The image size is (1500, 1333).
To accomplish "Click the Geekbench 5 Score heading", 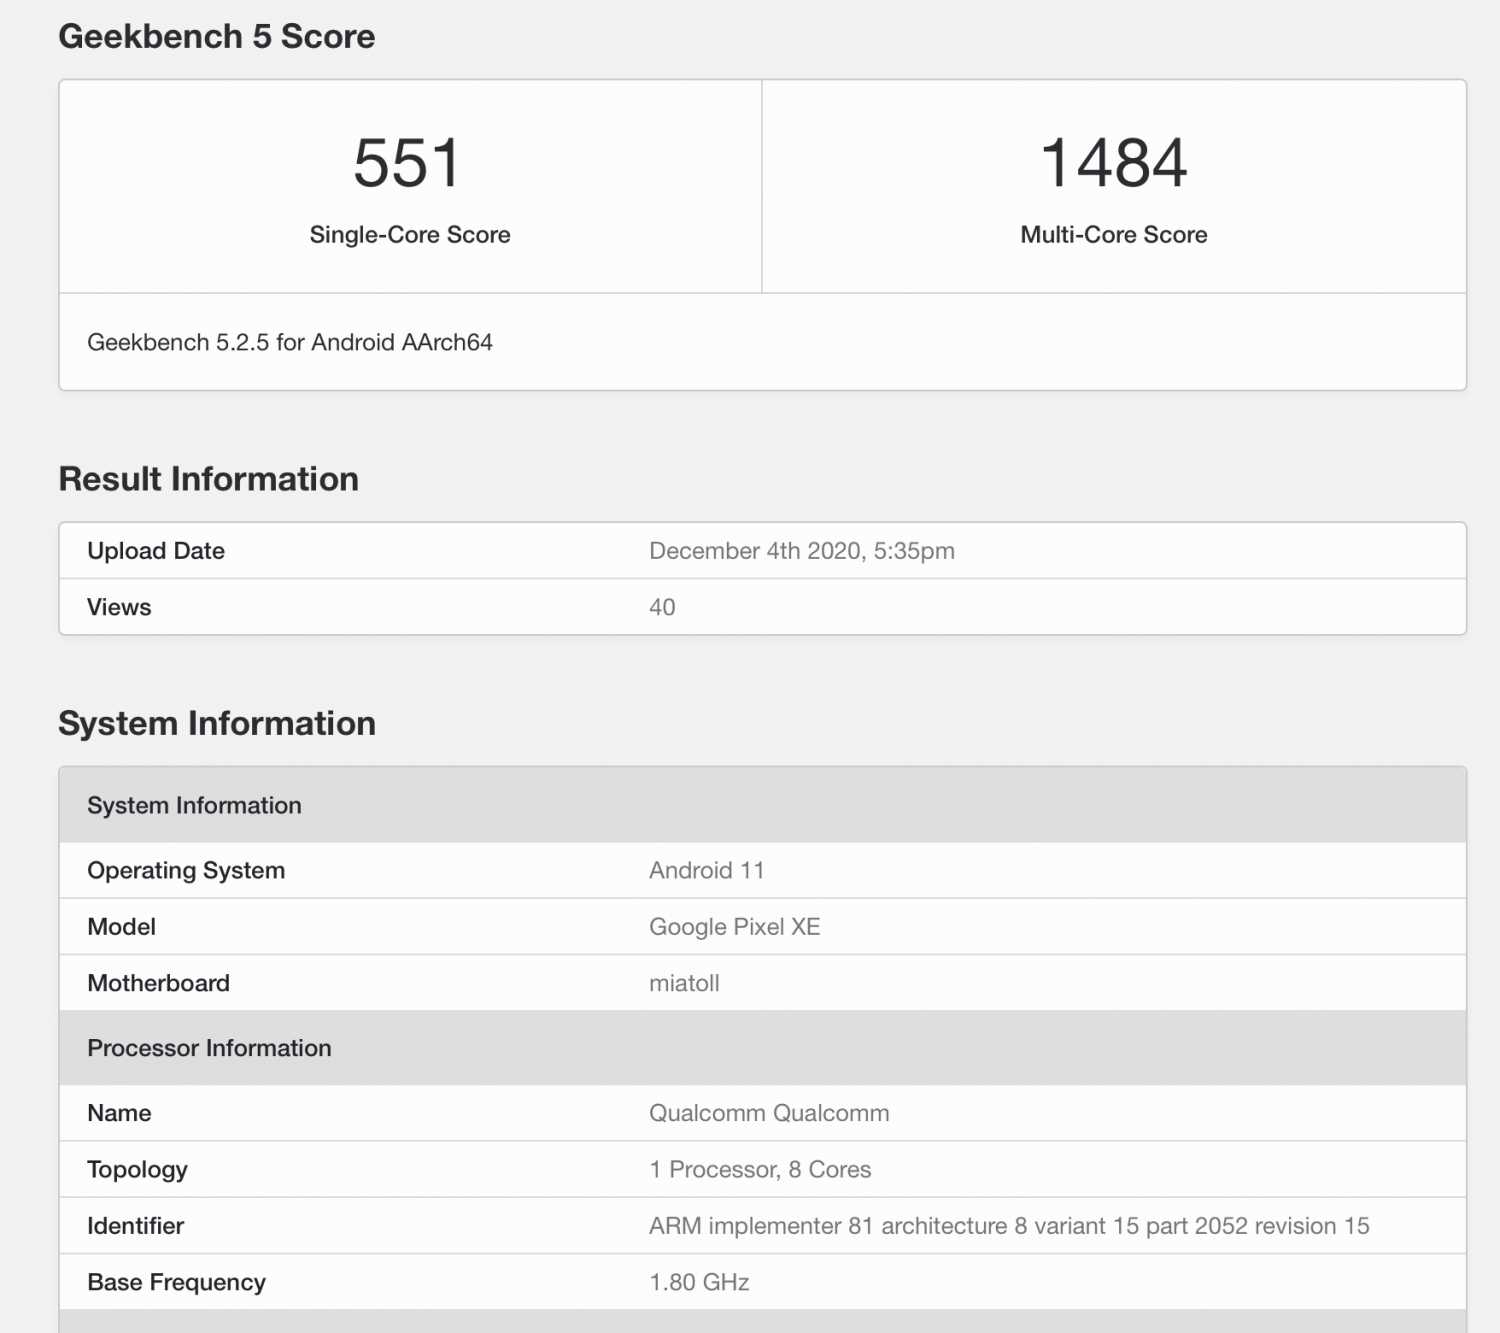I will pos(217,37).
